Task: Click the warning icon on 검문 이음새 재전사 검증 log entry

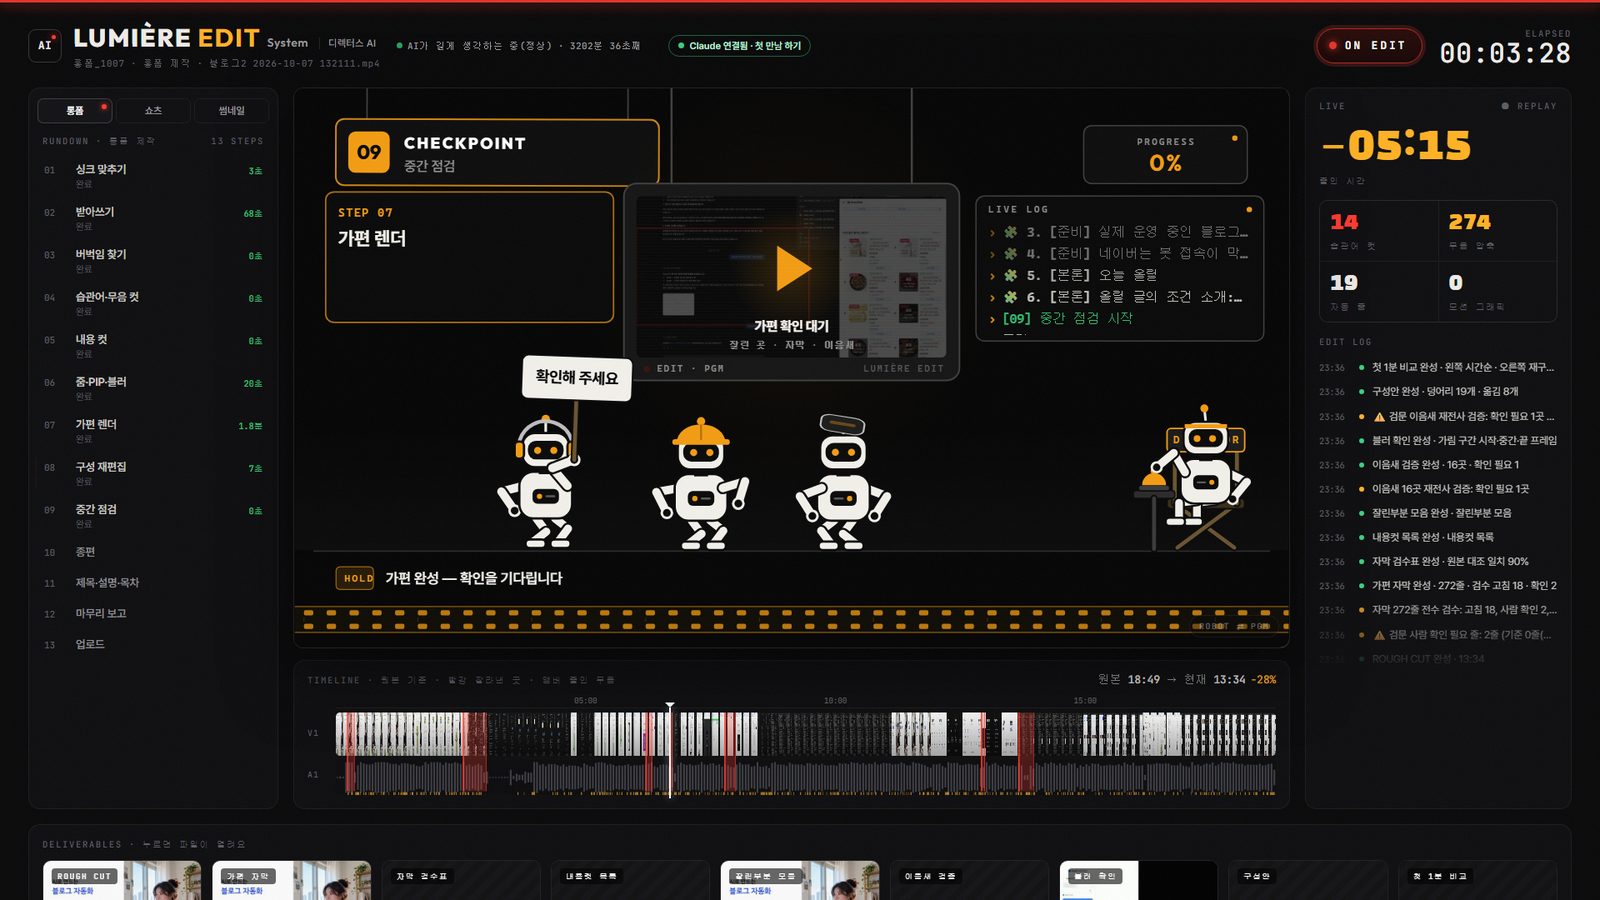Action: (1379, 417)
